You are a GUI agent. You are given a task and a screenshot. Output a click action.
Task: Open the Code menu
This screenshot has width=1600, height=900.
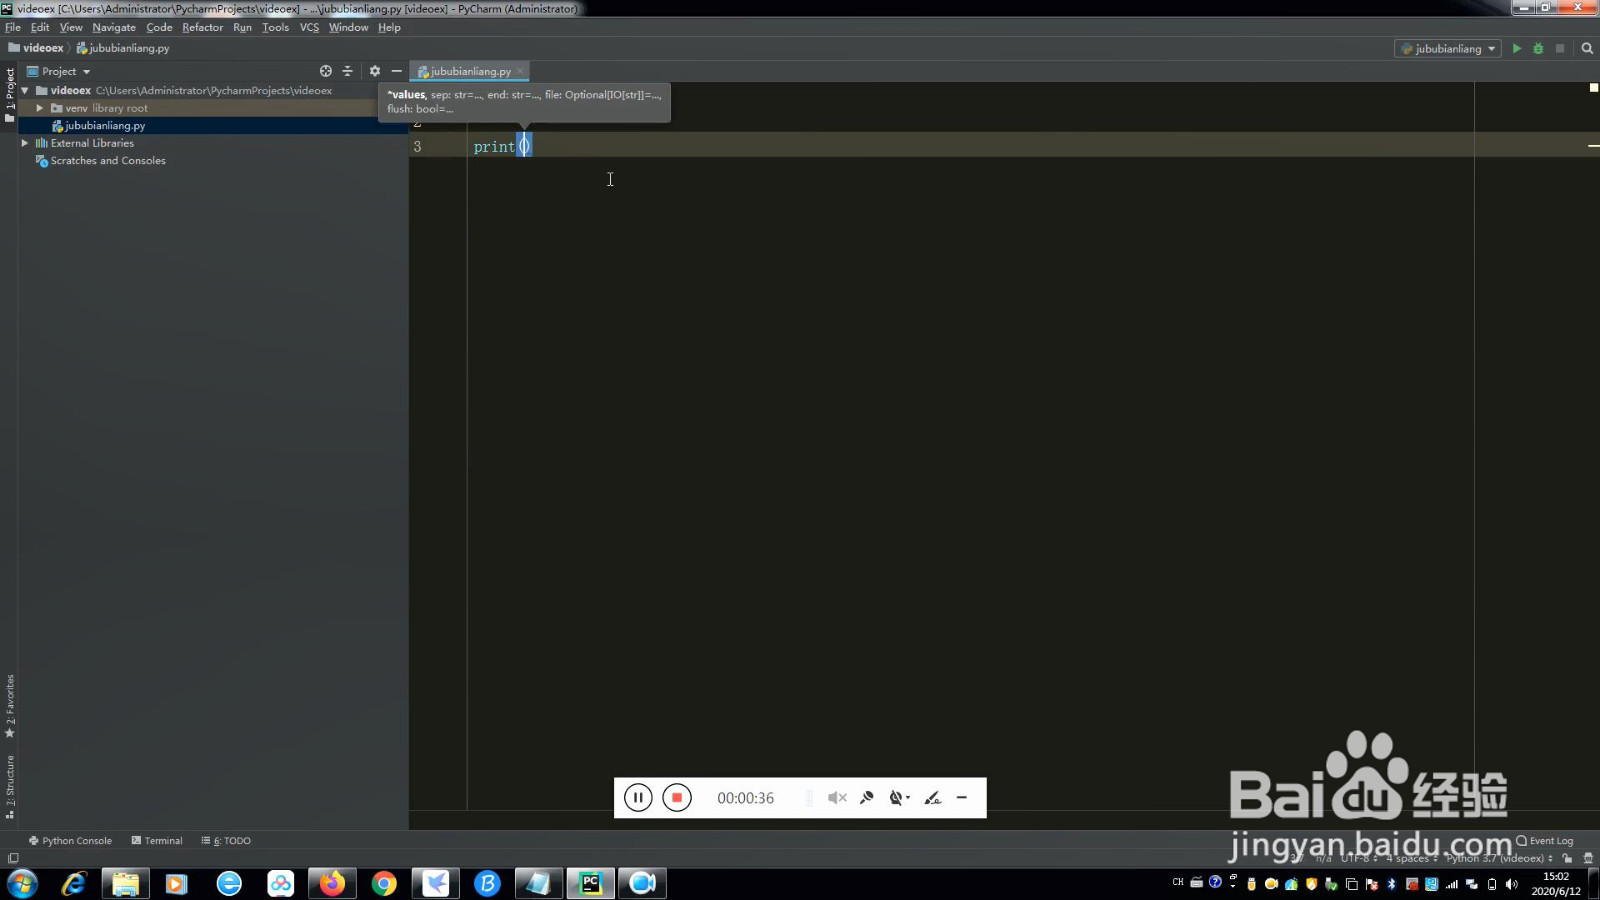[159, 27]
